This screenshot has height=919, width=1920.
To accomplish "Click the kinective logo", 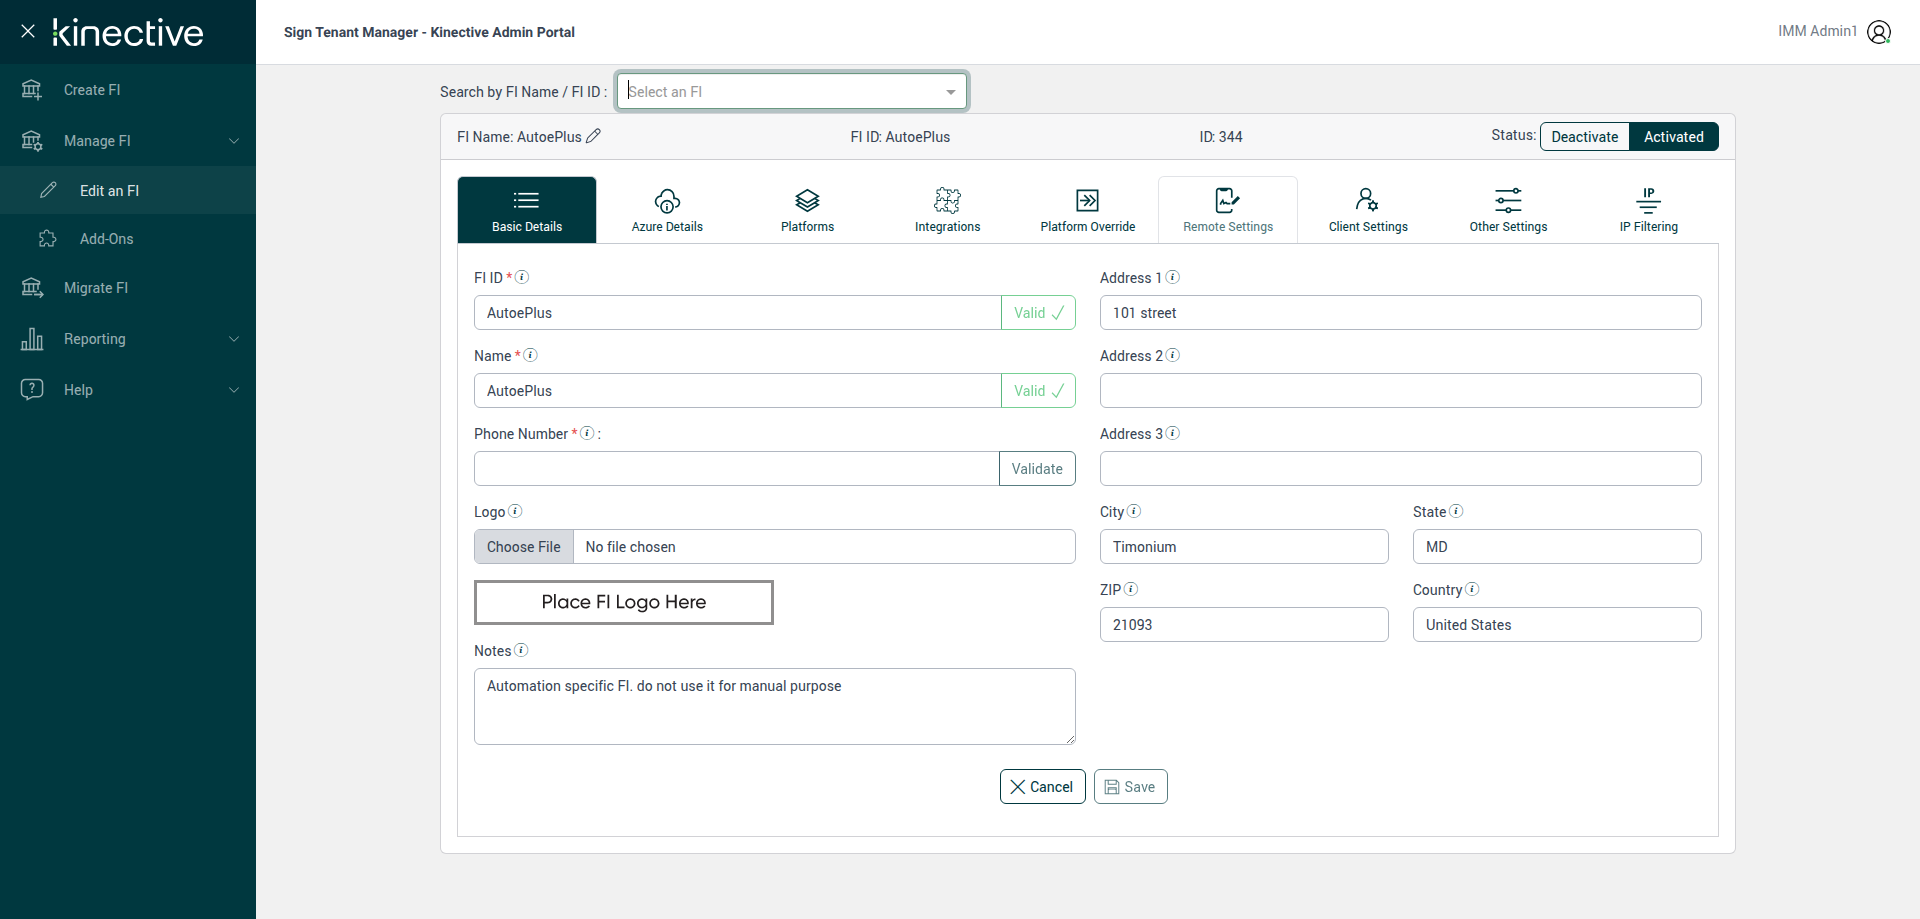I will (x=128, y=33).
